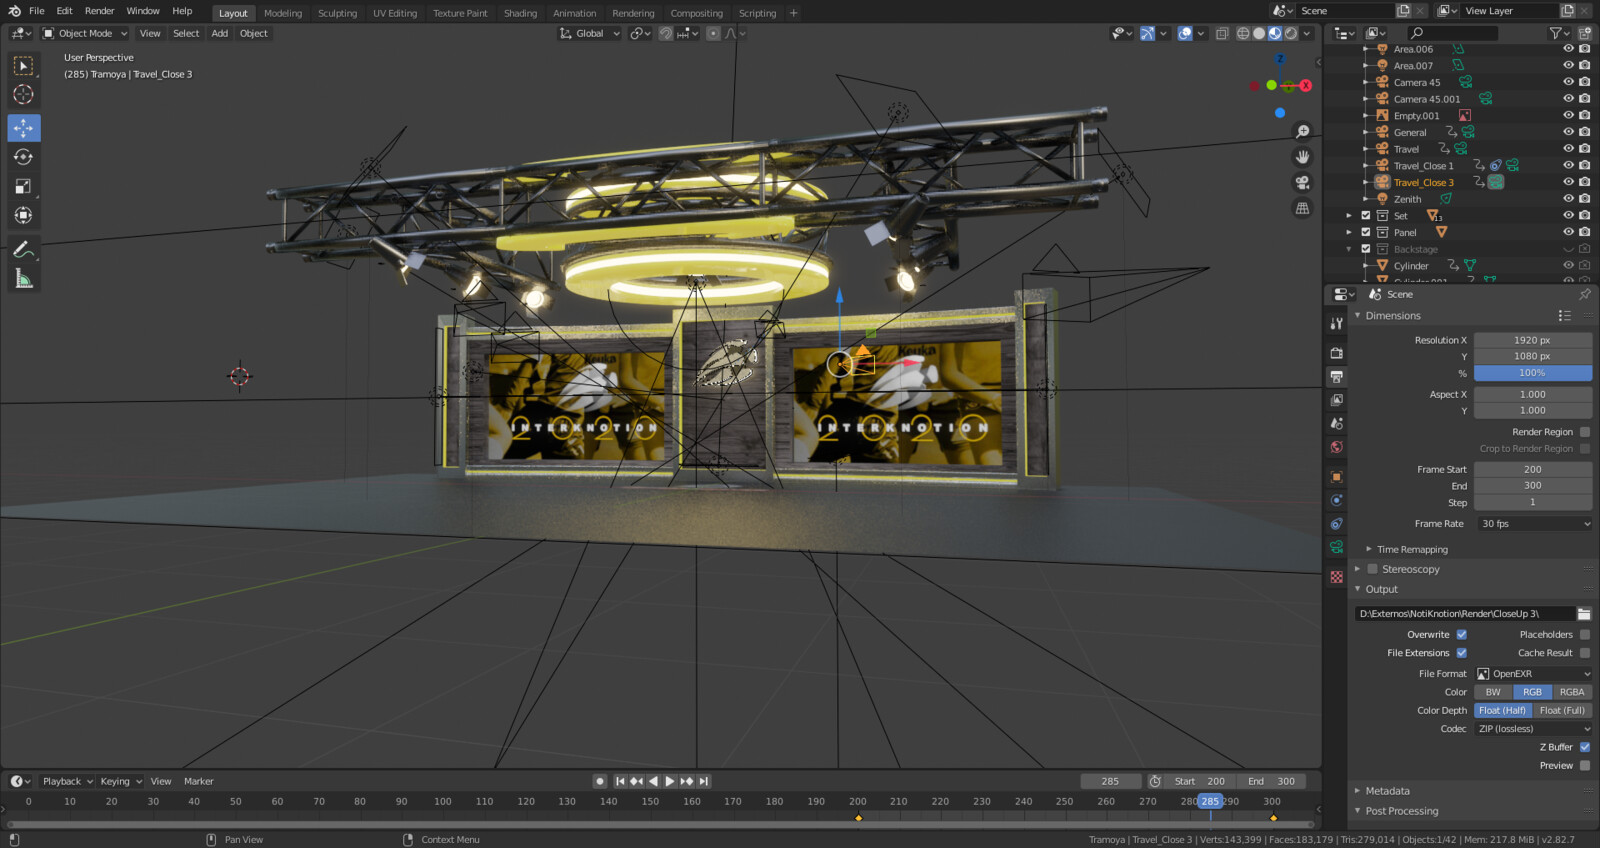Hide Travel_Close 3 in viewport
The image size is (1600, 848).
coord(1568,182)
